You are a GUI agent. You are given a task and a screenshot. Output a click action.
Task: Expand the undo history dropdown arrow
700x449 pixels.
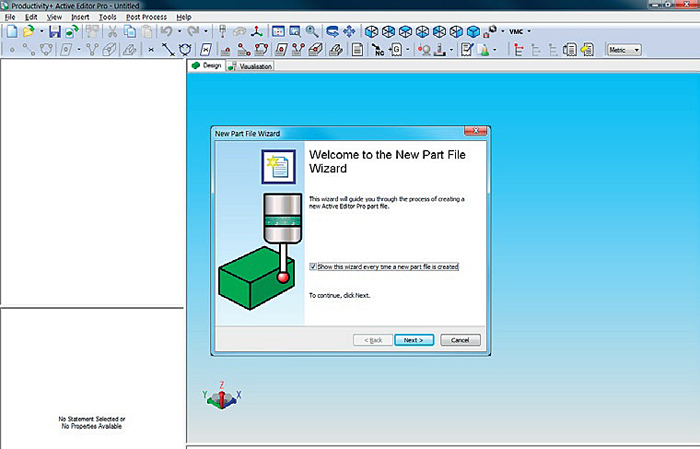pos(179,31)
